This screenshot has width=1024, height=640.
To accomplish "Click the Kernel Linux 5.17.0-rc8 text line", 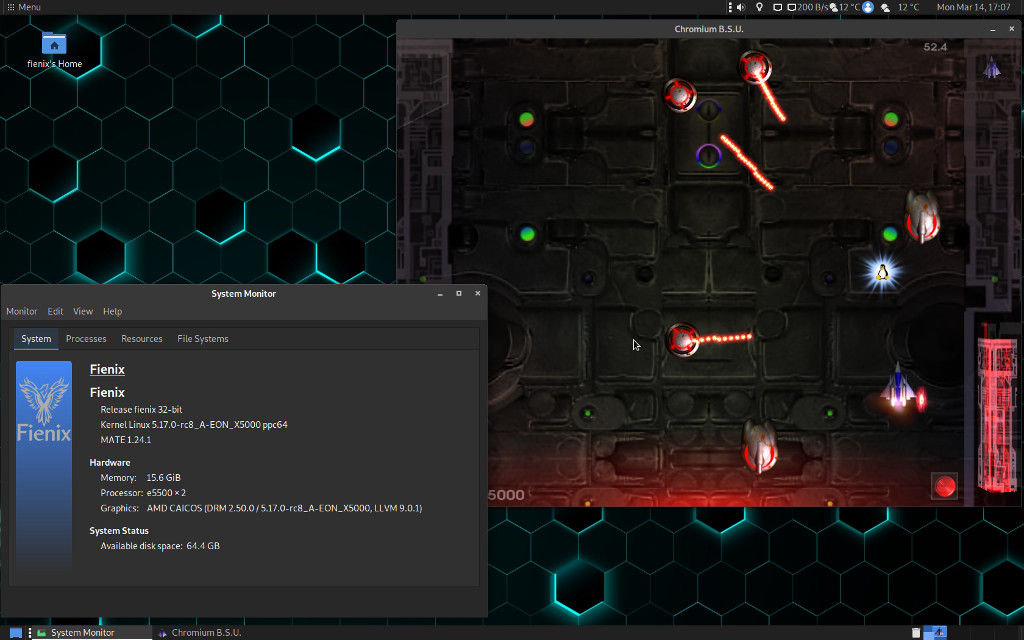I will pyautogui.click(x=194, y=424).
